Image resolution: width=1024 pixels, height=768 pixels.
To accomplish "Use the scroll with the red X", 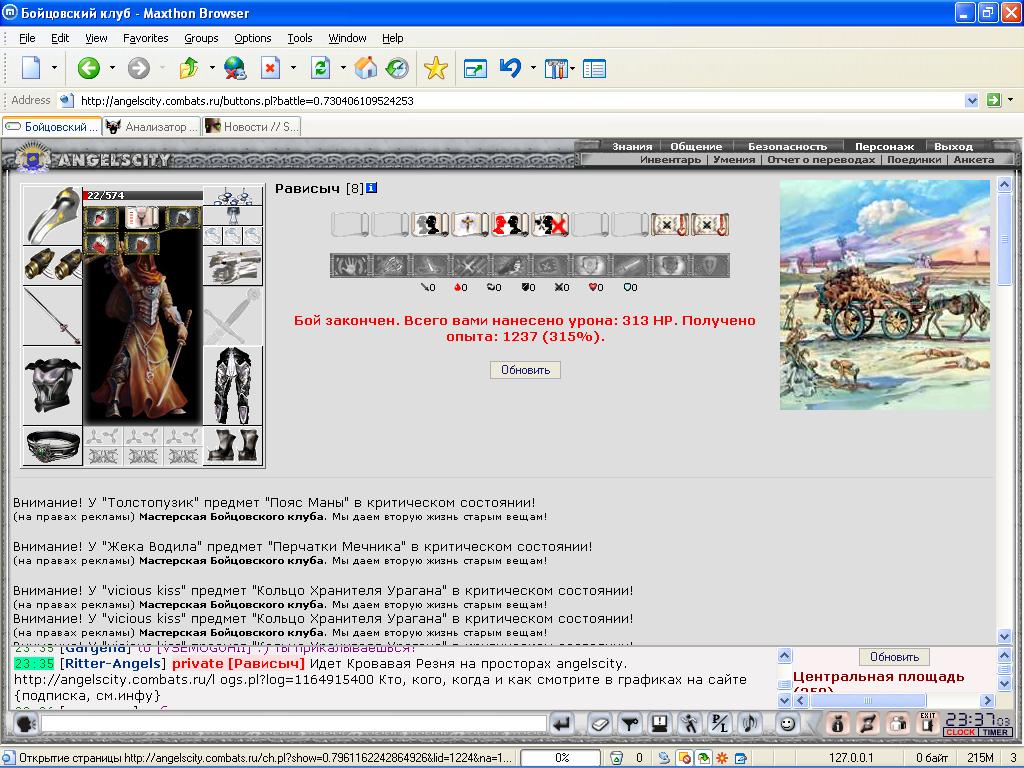I will [550, 225].
